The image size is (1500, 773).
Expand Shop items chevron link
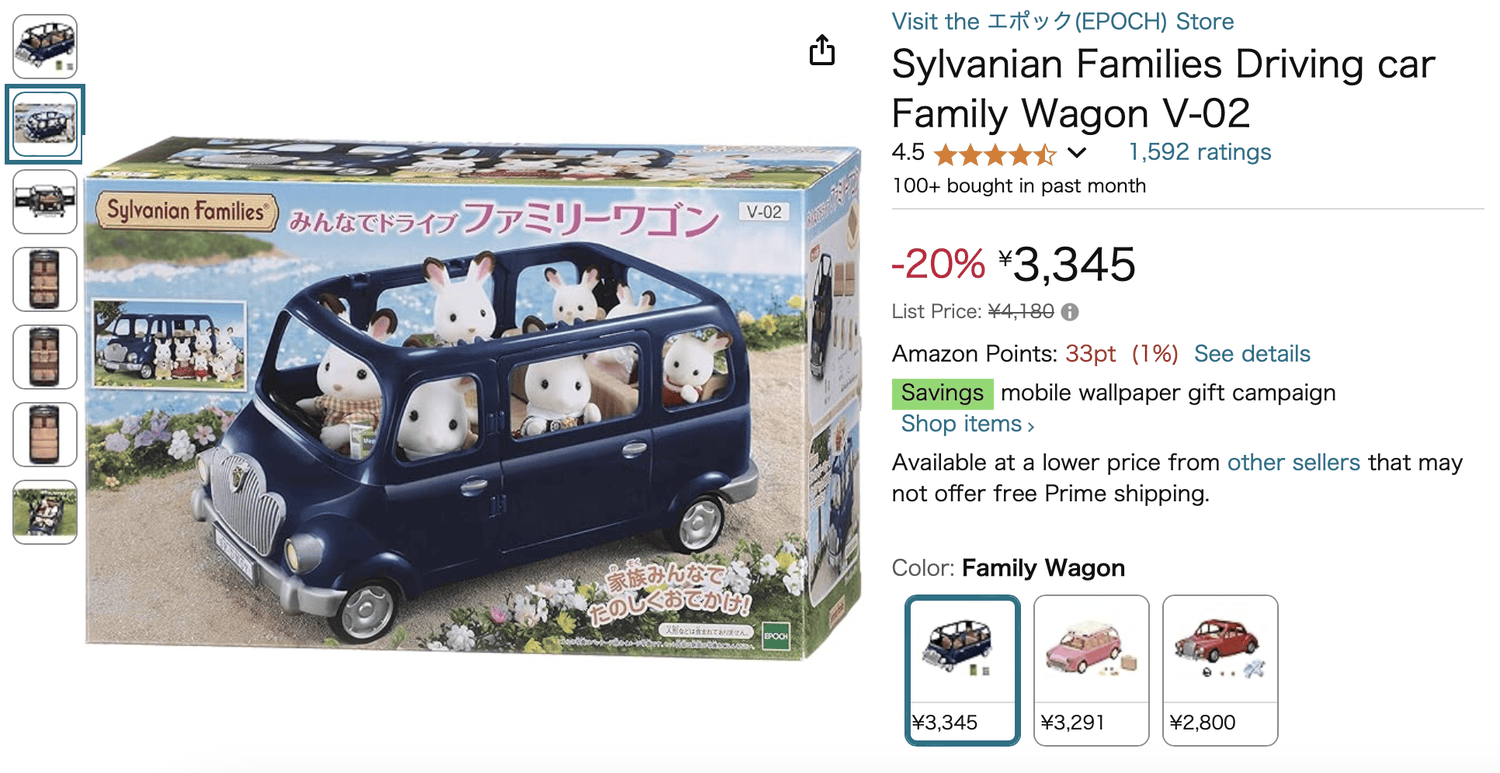[967, 424]
